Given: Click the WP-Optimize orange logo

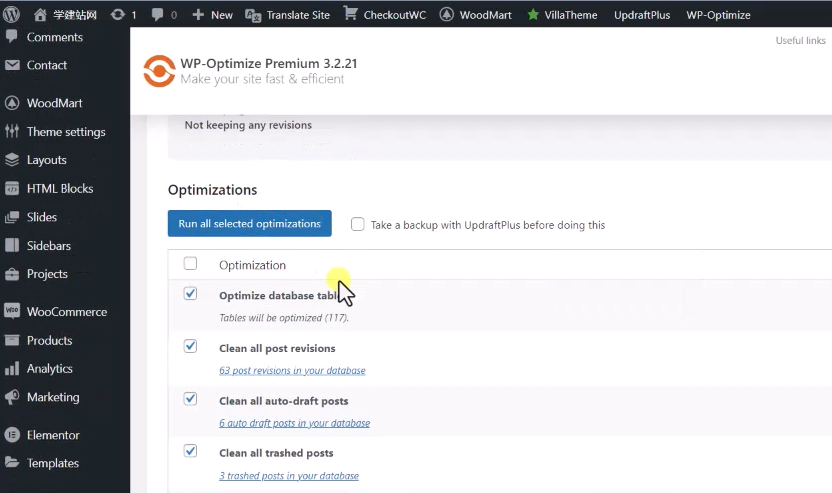Looking at the screenshot, I should 158,71.
